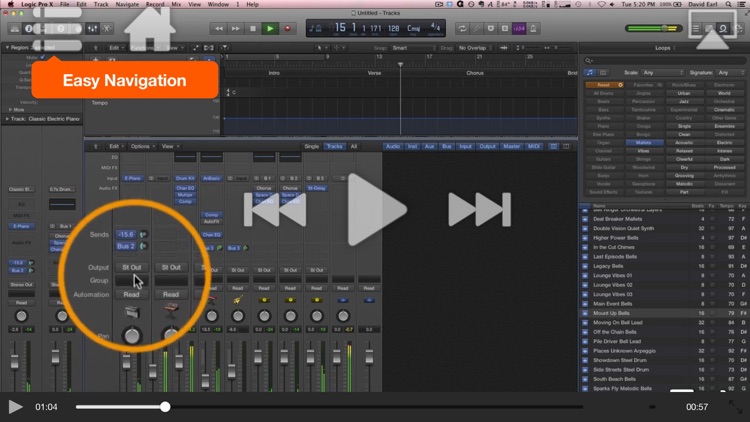750x422 pixels.
Task: Select the Mallets loop category
Action: point(643,143)
